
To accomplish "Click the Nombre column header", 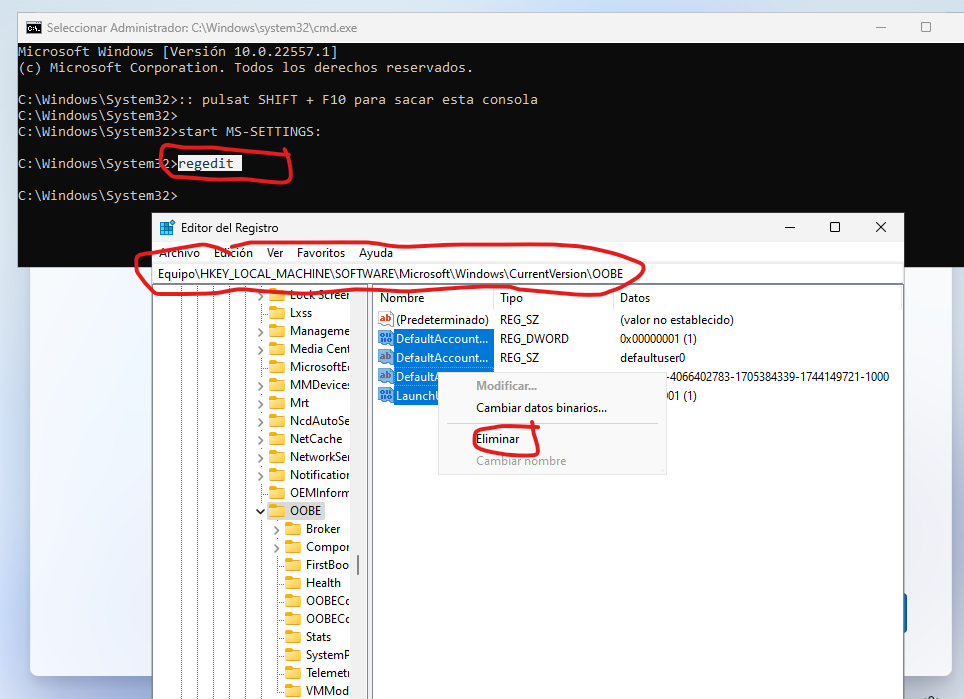I will pyautogui.click(x=402, y=298).
